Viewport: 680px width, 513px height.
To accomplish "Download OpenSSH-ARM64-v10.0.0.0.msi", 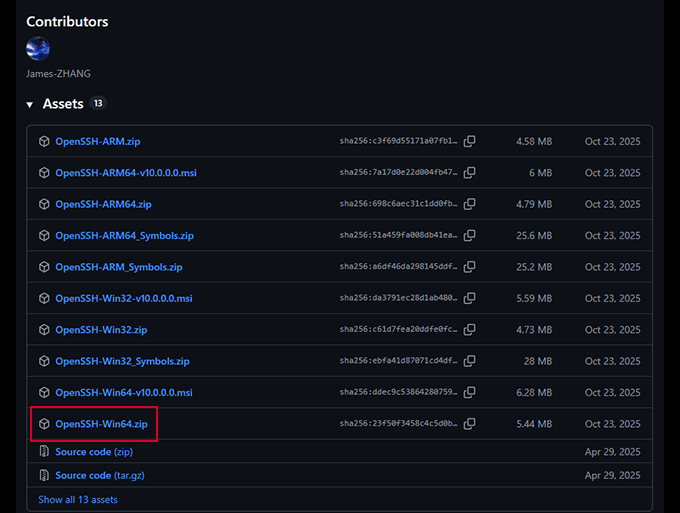I will (126, 173).
